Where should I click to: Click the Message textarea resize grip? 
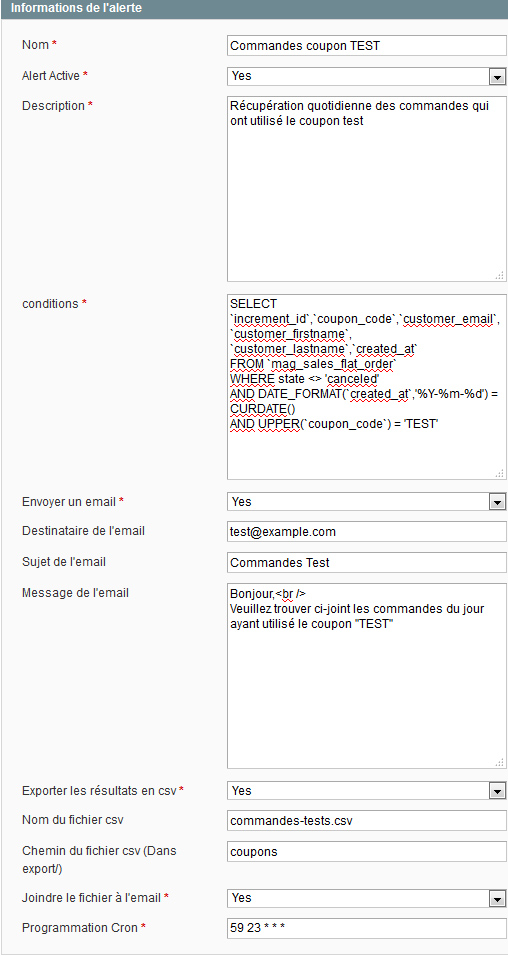click(x=500, y=762)
